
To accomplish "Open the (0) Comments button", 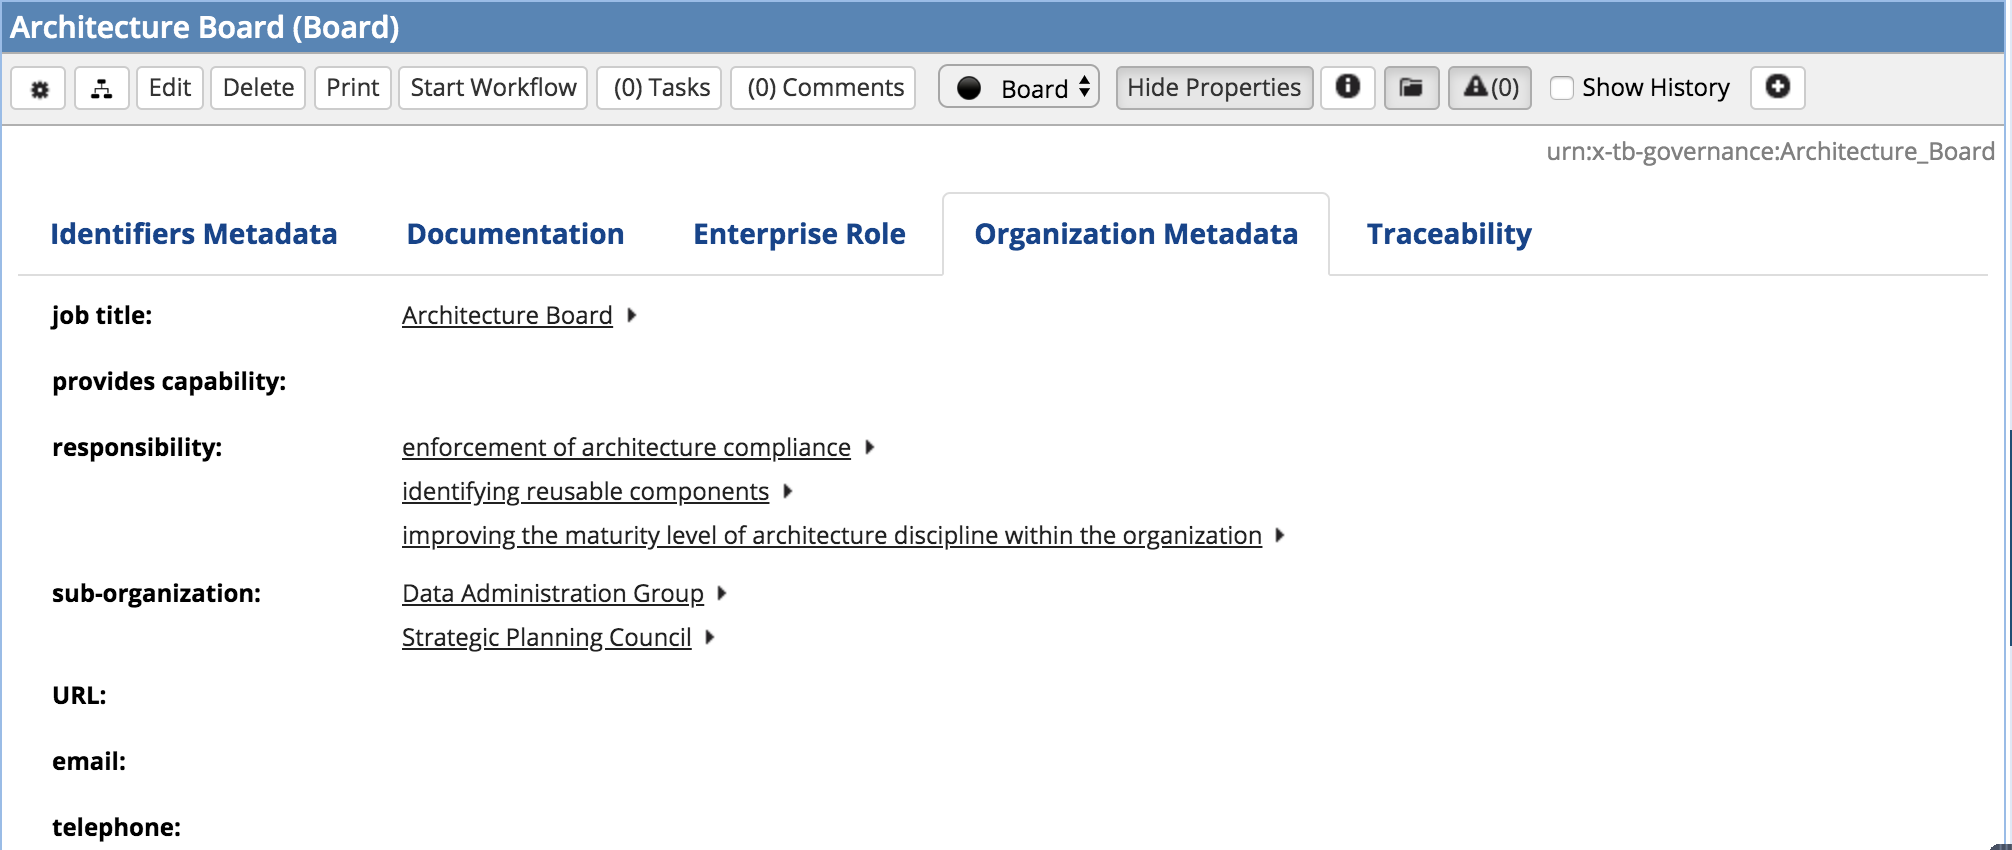I will pyautogui.click(x=824, y=88).
